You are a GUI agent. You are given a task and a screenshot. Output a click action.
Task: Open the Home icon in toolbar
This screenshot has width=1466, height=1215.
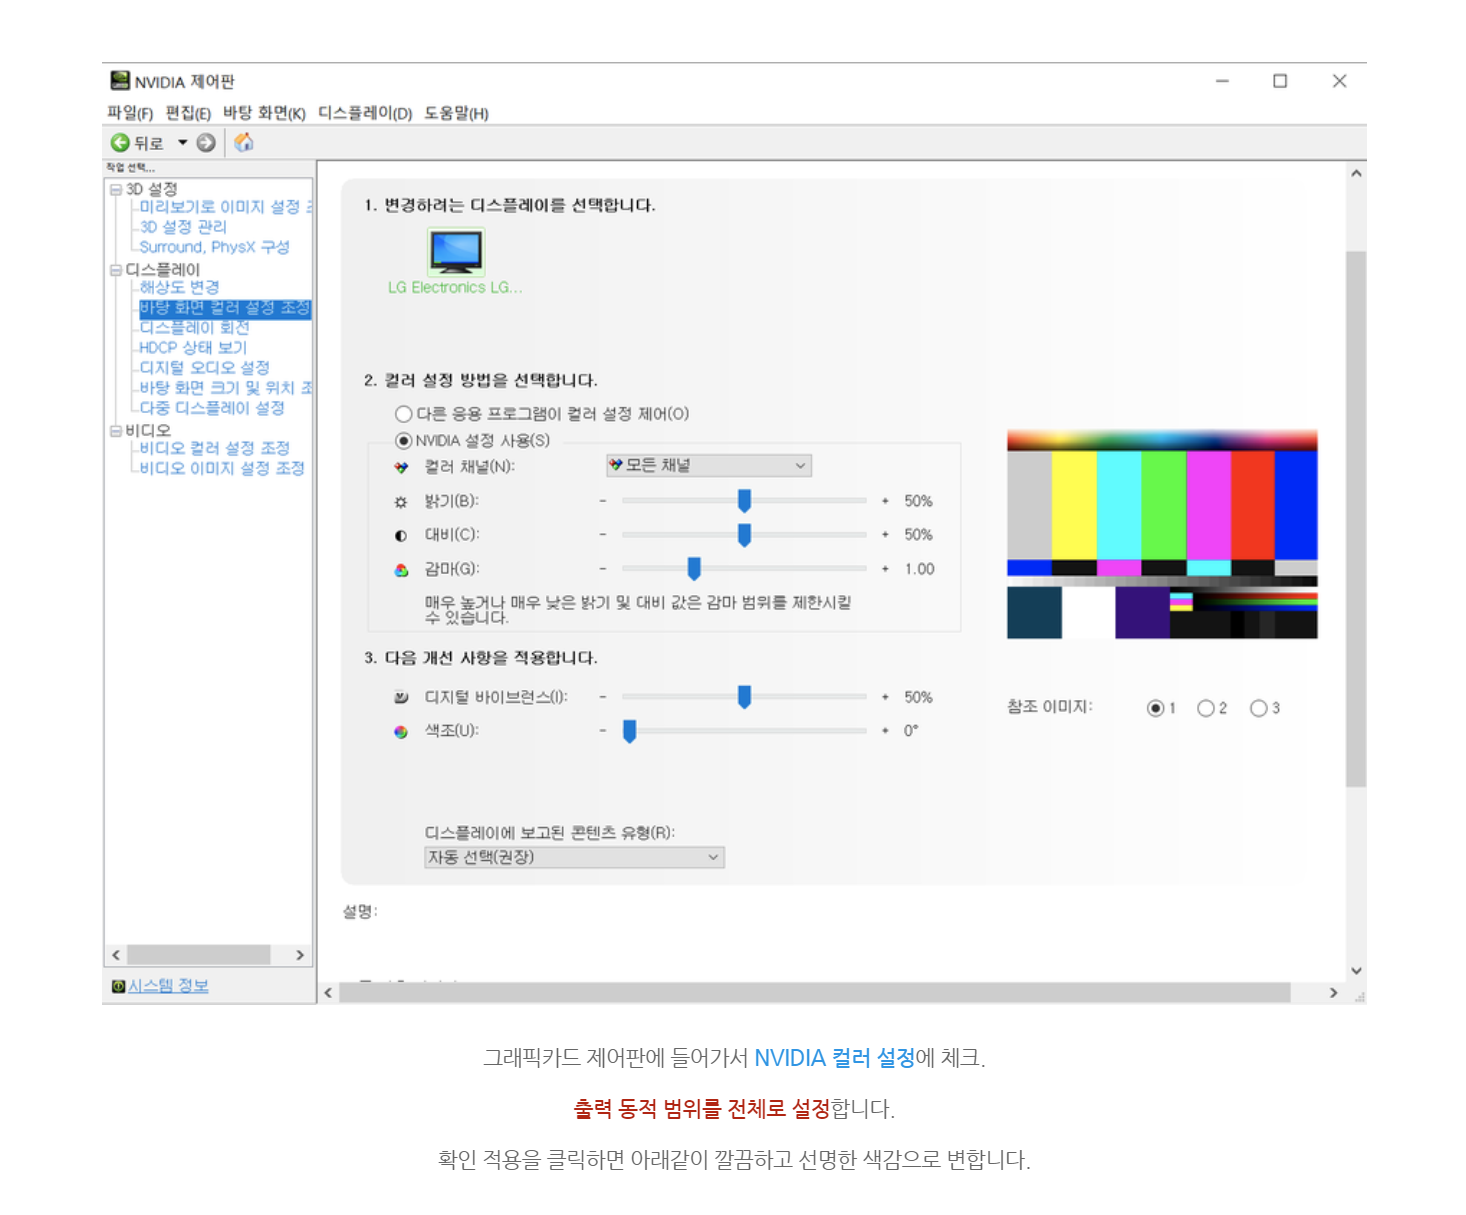click(x=244, y=143)
